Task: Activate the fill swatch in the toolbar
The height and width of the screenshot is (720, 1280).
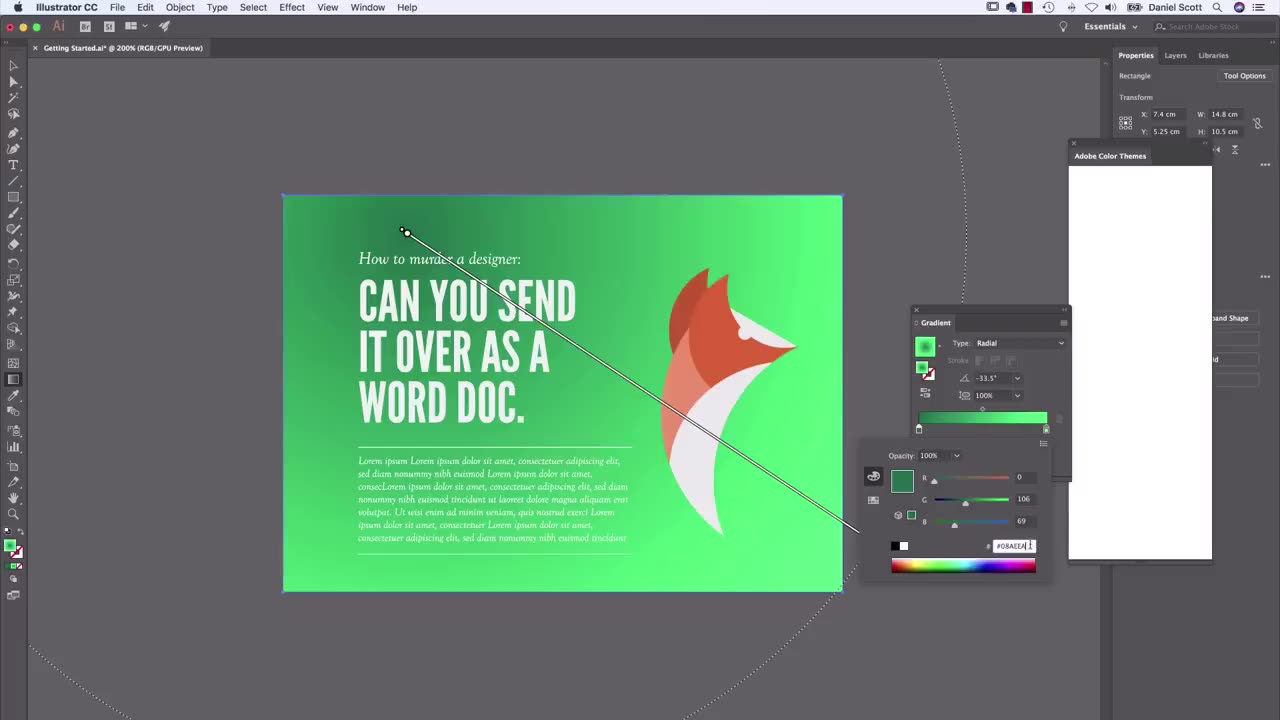Action: 10,546
